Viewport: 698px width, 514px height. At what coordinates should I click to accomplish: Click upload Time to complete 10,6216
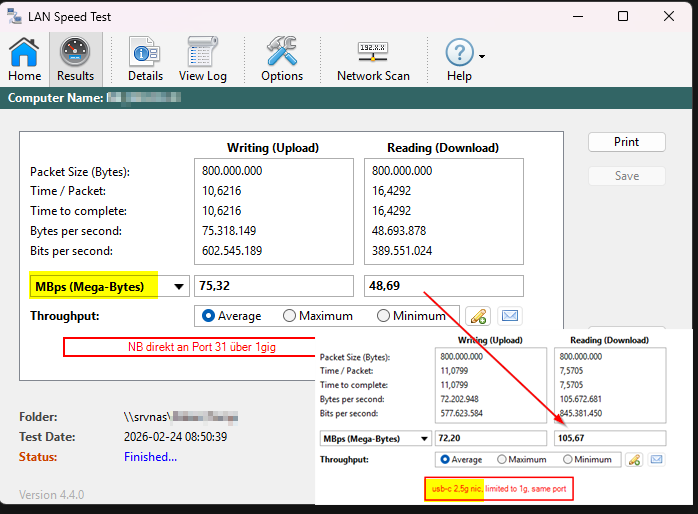[x=221, y=211]
